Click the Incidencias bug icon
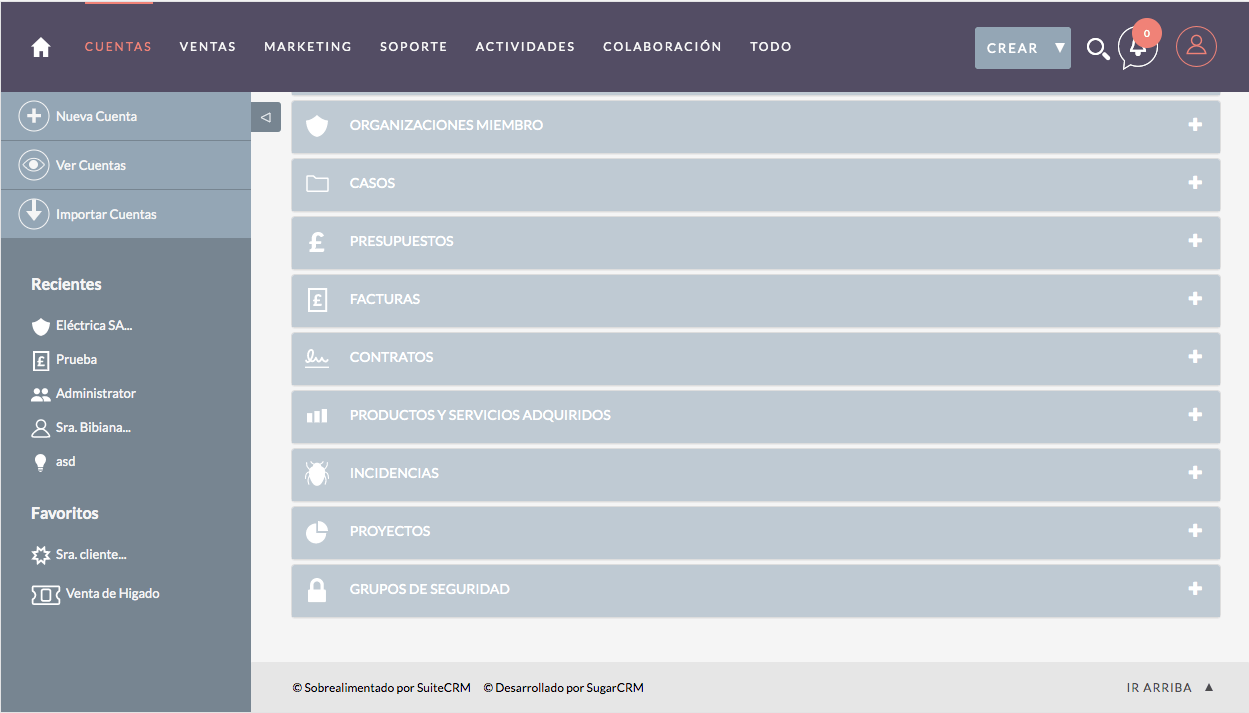1249x713 pixels. (317, 474)
